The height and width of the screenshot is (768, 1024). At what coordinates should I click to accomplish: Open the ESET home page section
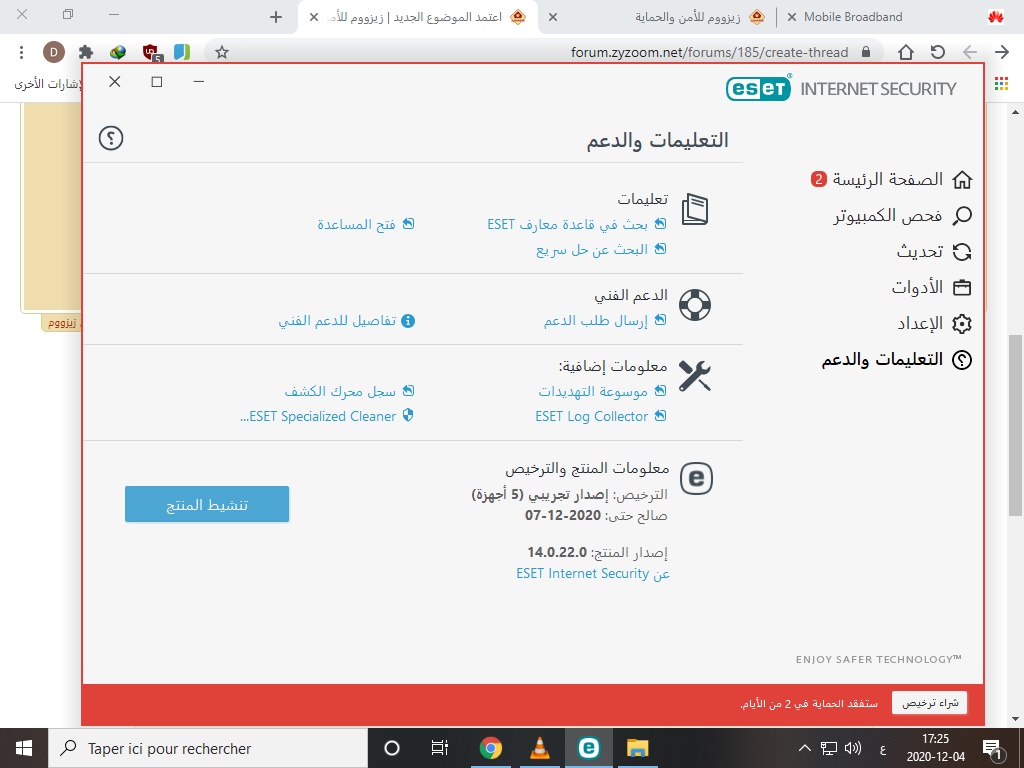click(891, 179)
